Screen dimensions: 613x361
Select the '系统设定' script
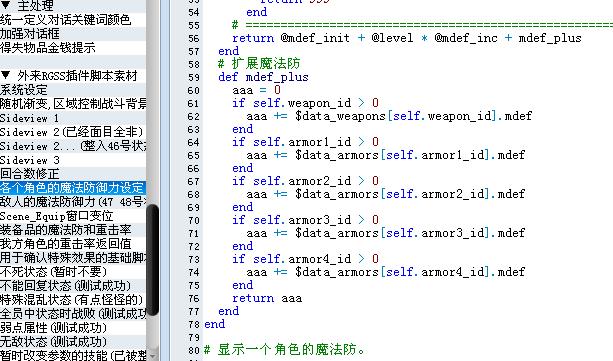click(73, 90)
